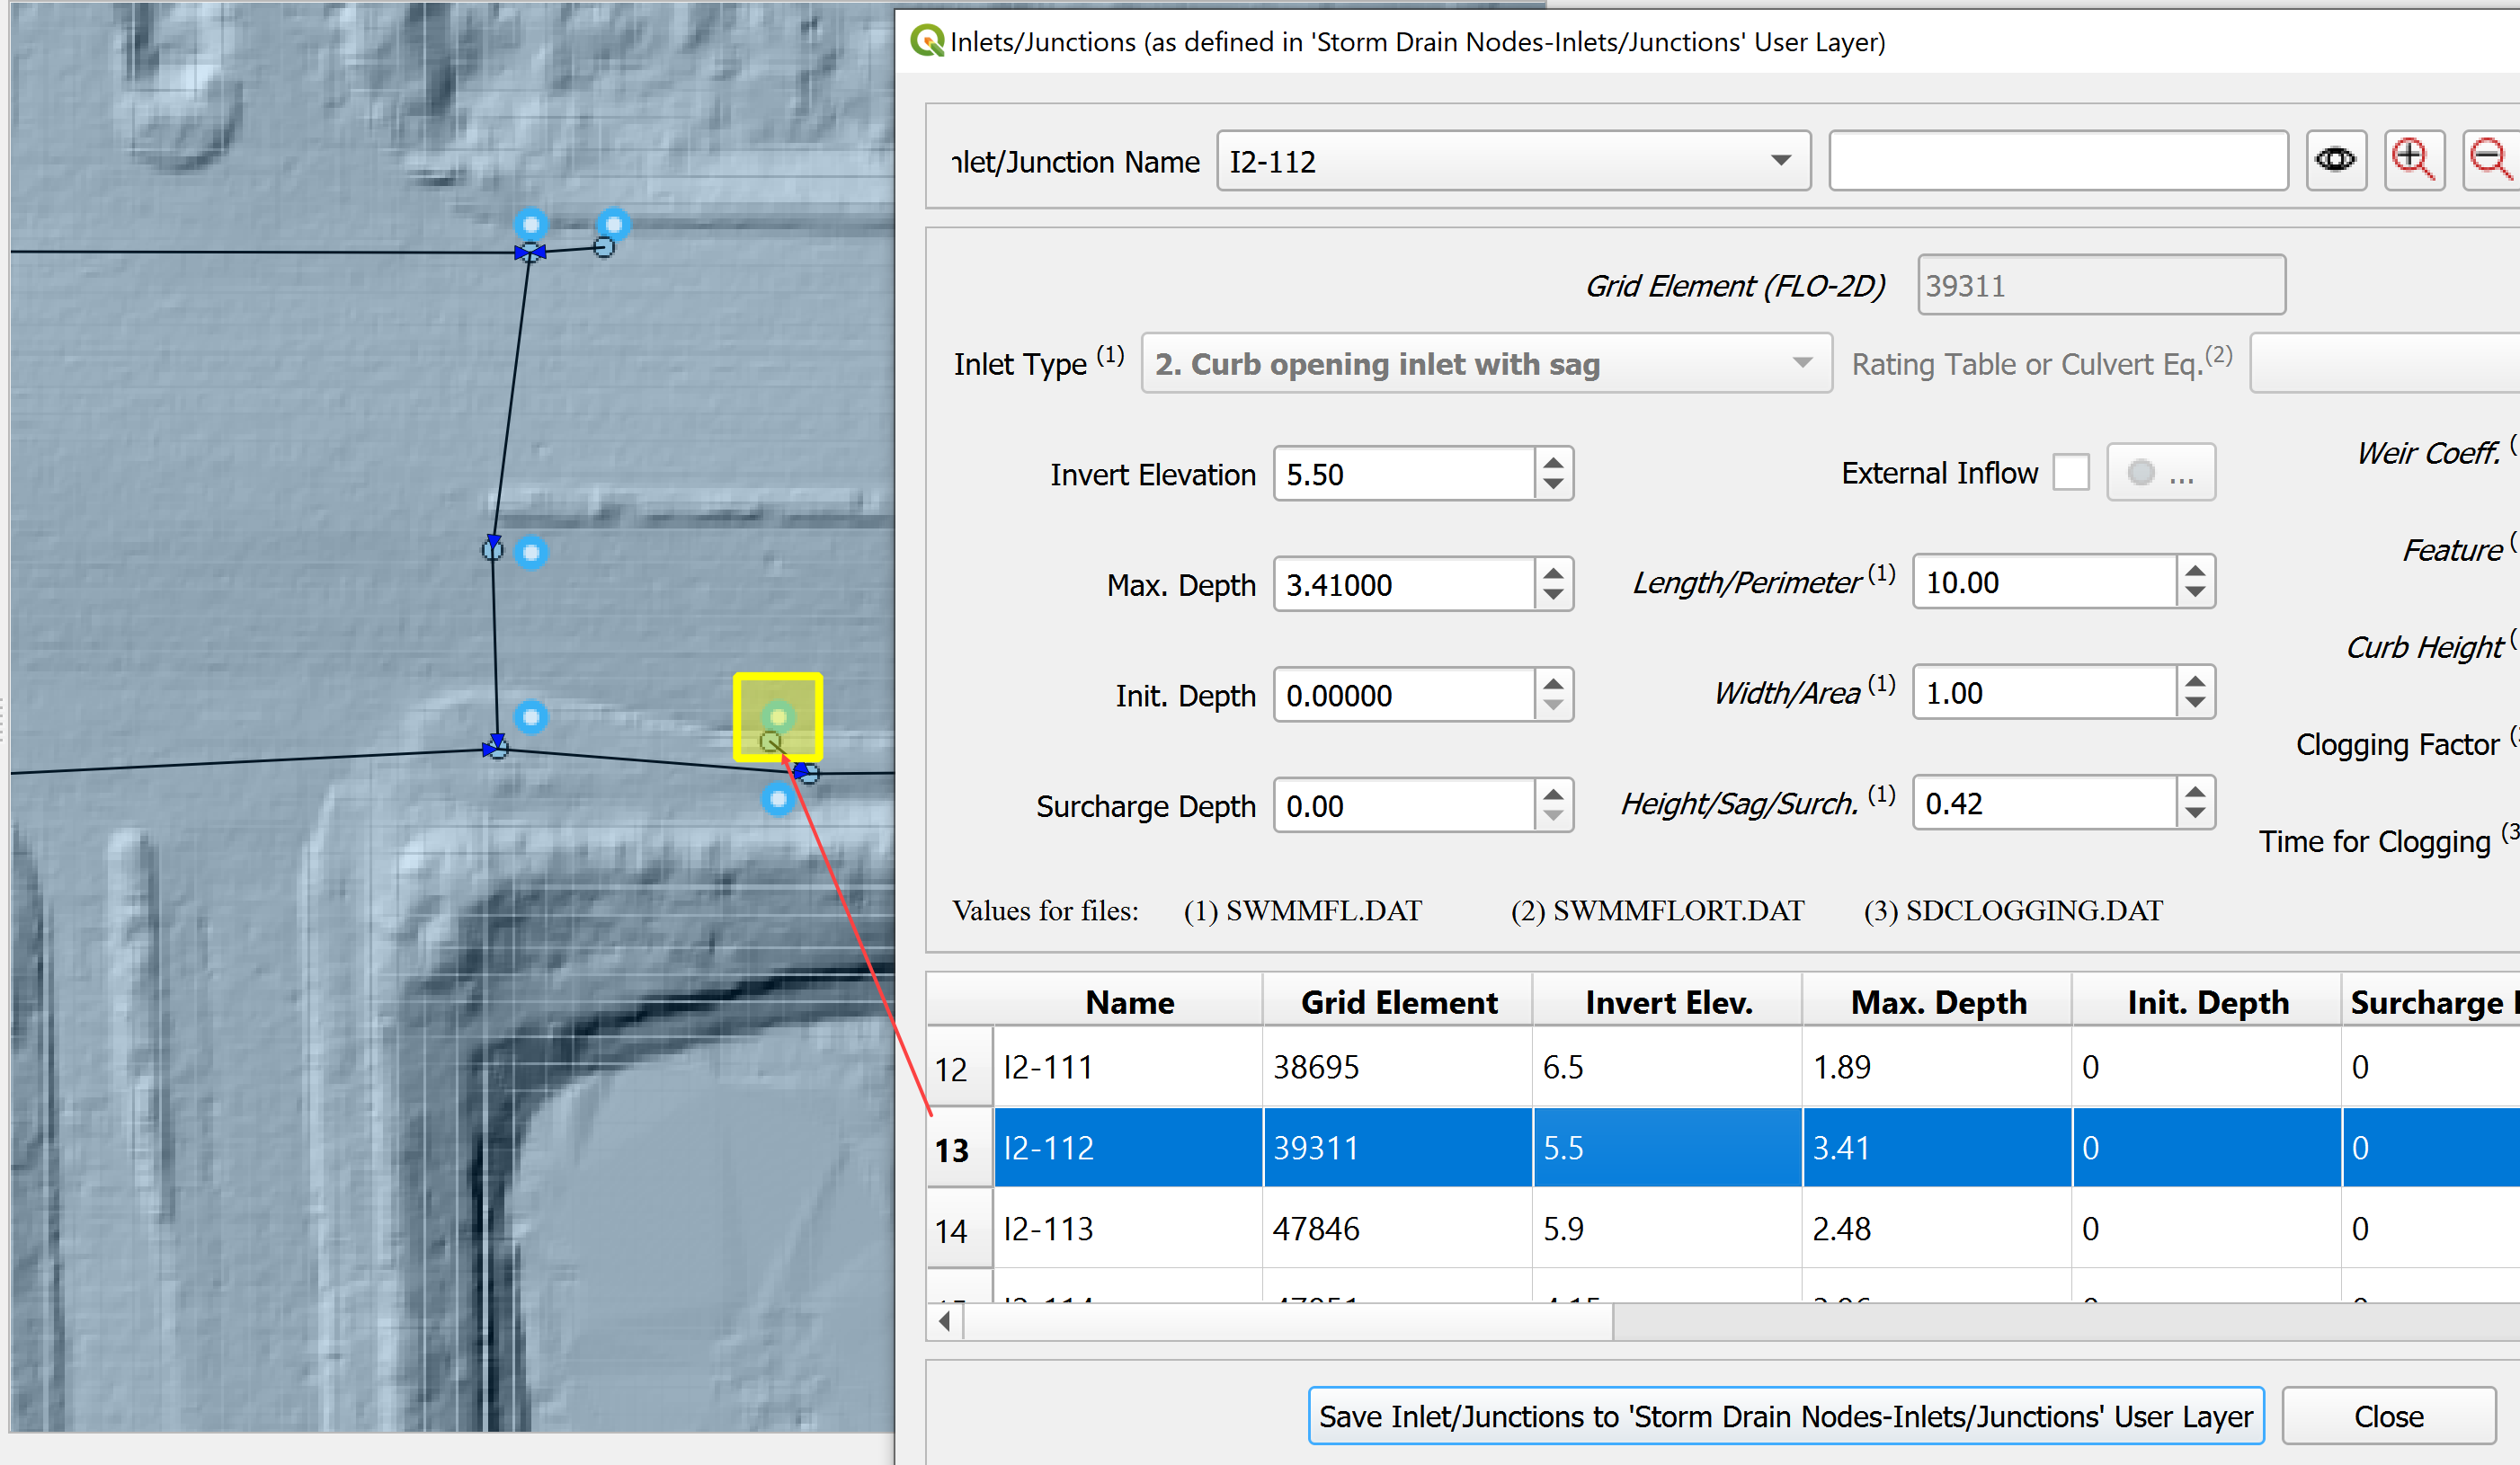Decrease the Max. Depth value with down arrow

click(1553, 595)
